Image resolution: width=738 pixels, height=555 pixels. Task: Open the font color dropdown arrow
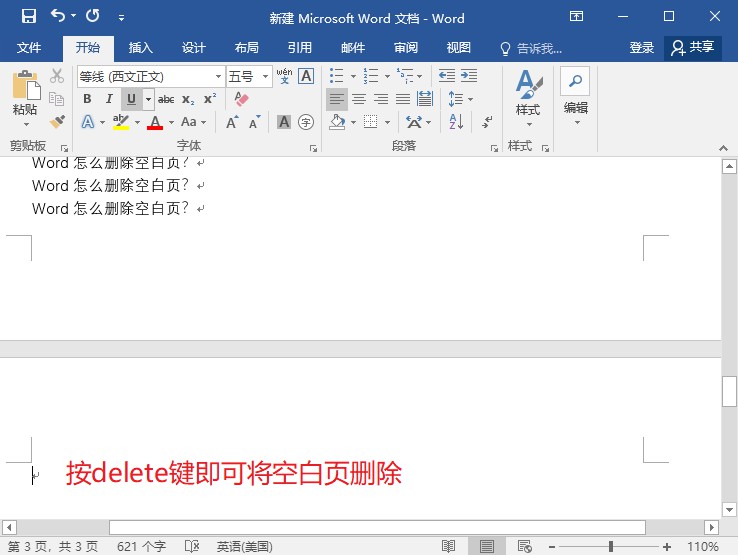point(171,122)
